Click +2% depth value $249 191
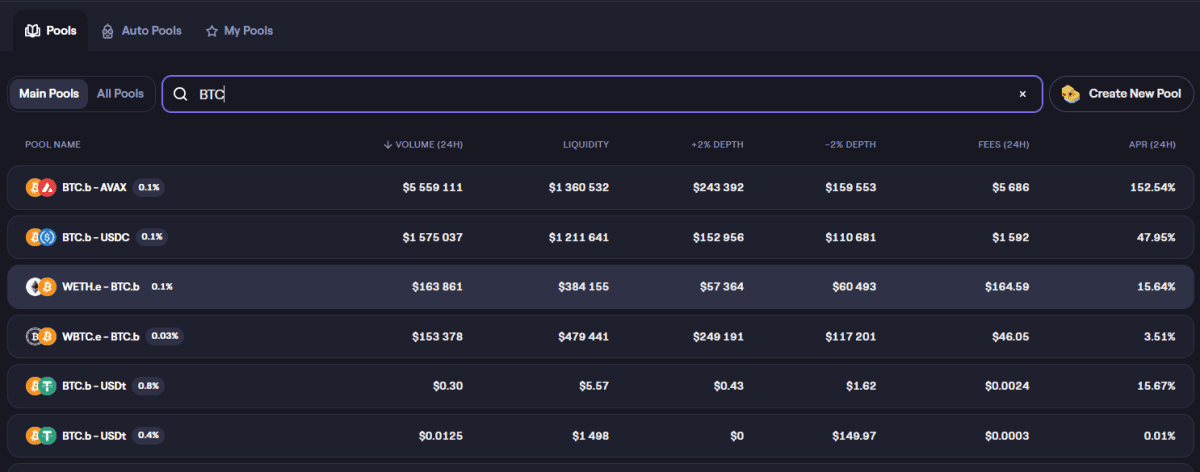This screenshot has height=472, width=1200. click(718, 336)
